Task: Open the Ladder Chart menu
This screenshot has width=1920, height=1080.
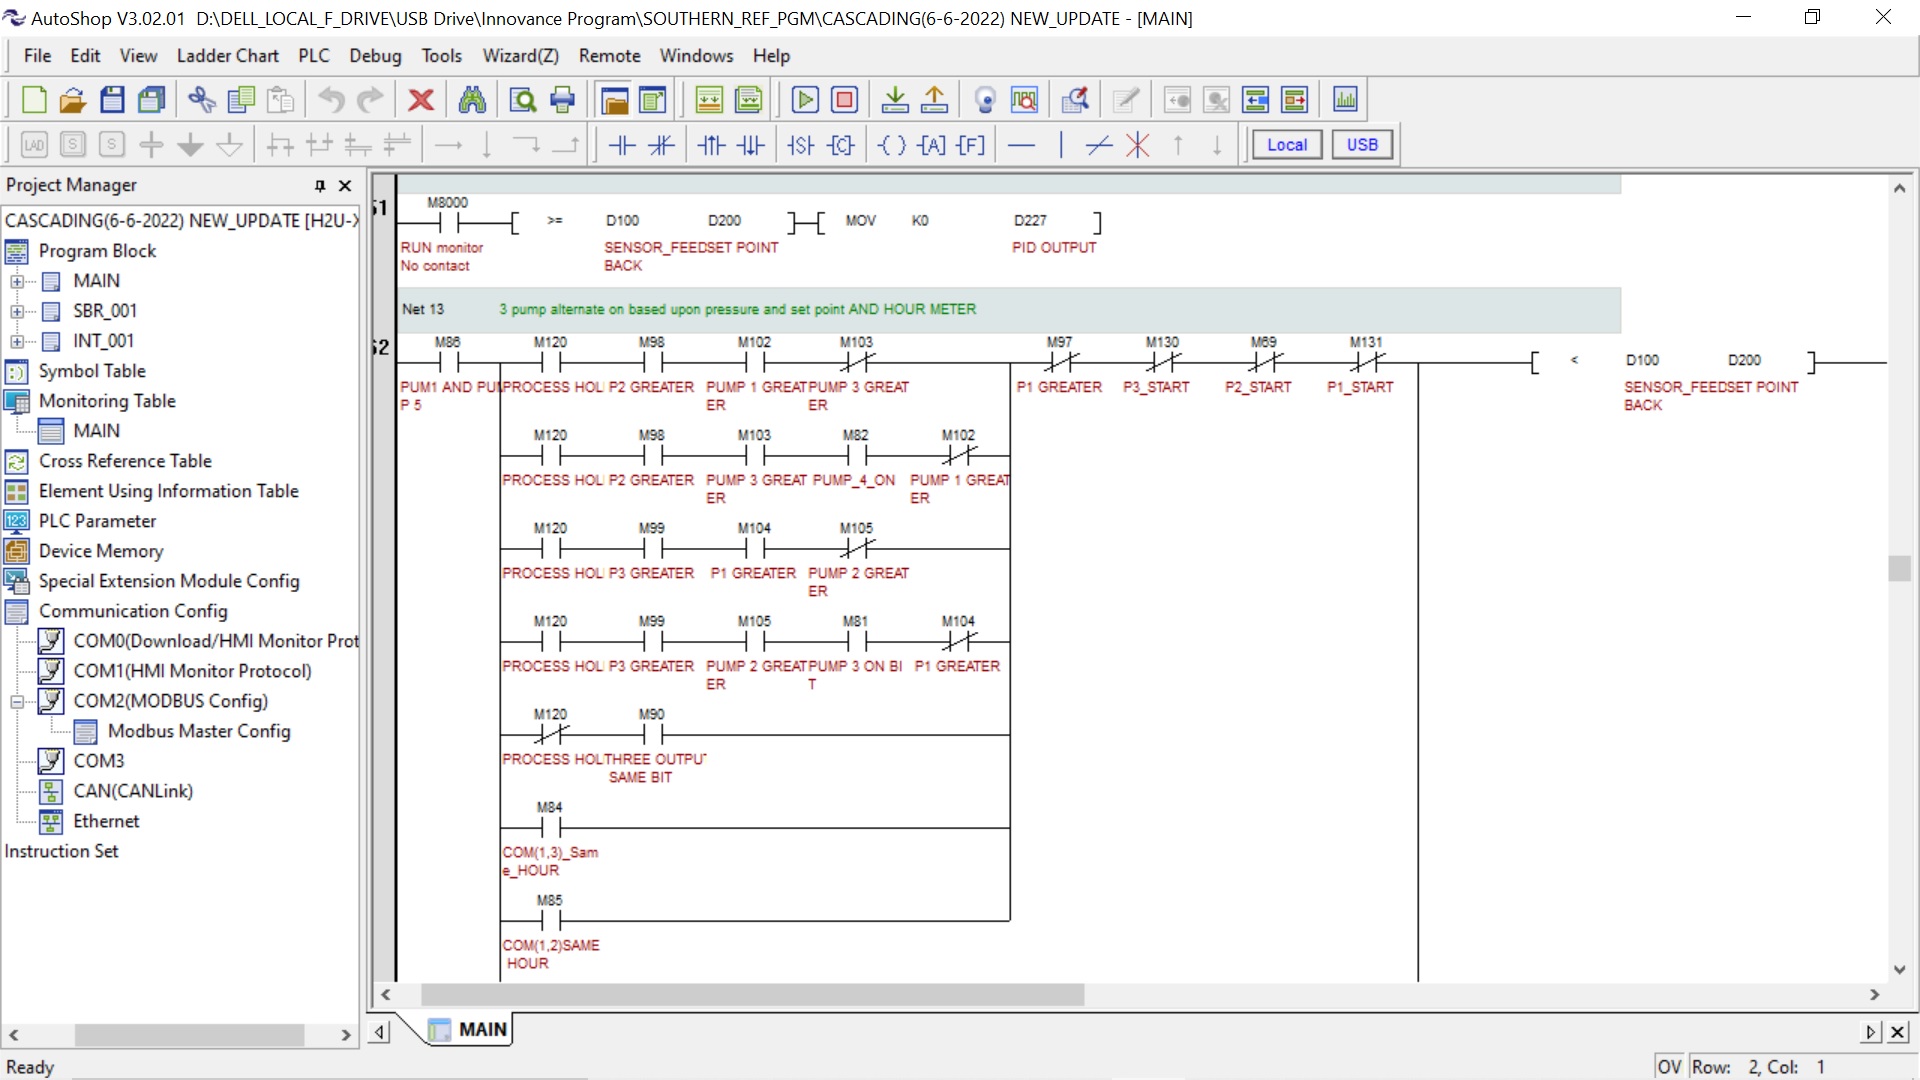Action: pos(227,56)
